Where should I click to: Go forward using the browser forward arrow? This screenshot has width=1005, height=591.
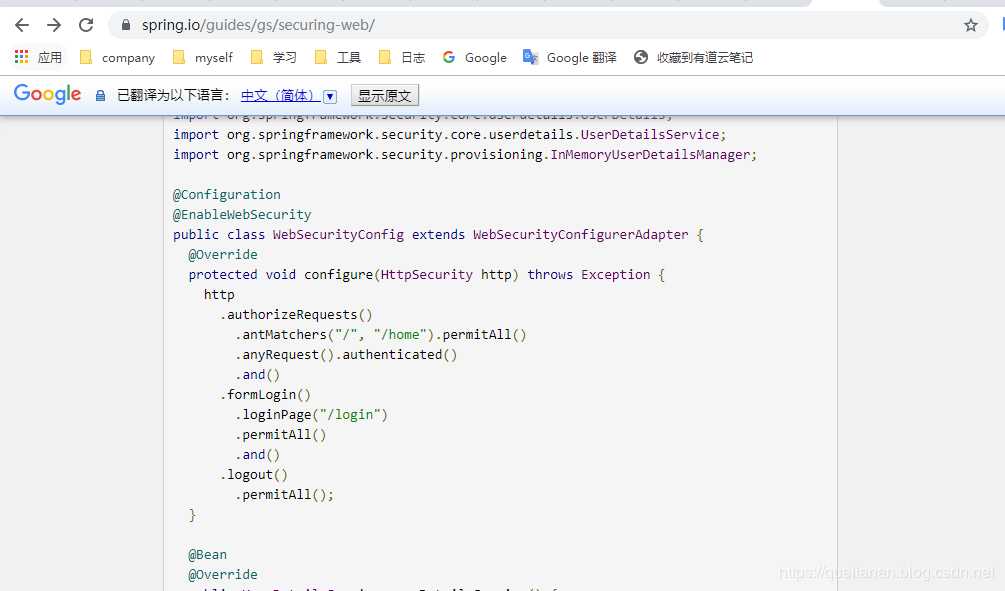[x=54, y=25]
